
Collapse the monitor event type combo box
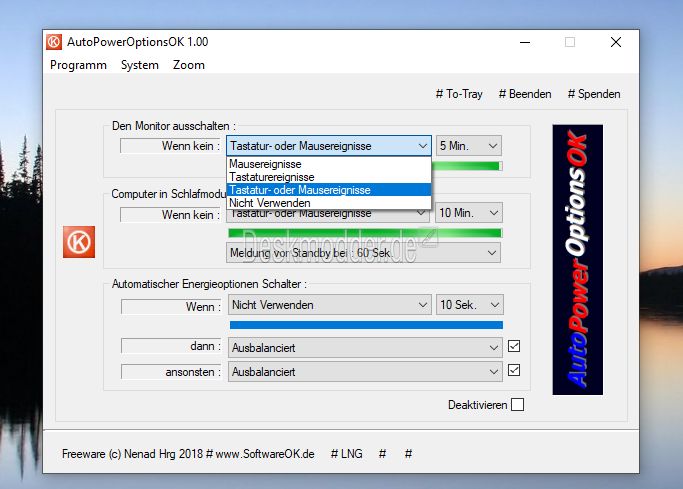pos(329,145)
